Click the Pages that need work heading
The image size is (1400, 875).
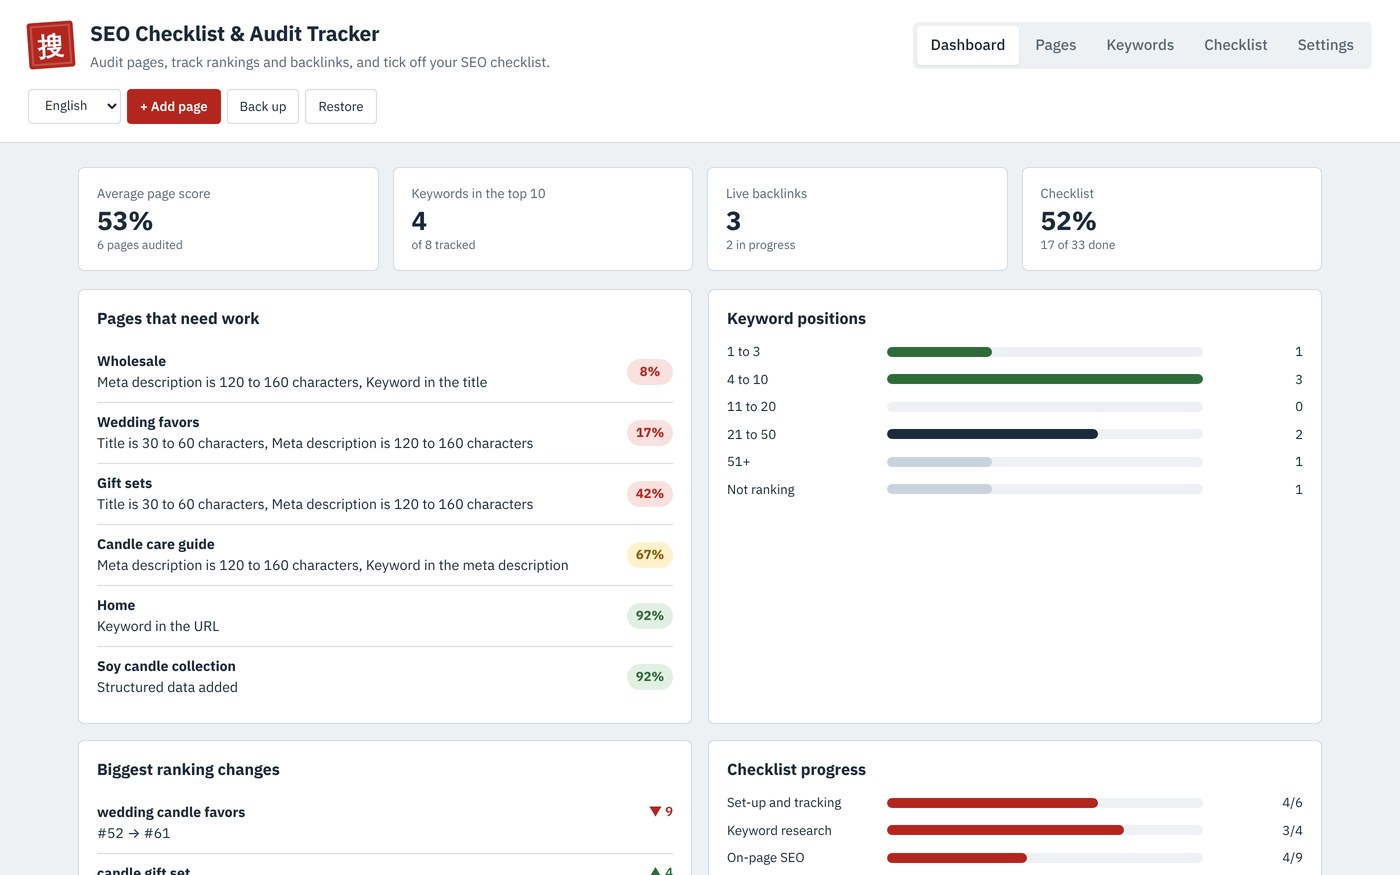tap(178, 318)
